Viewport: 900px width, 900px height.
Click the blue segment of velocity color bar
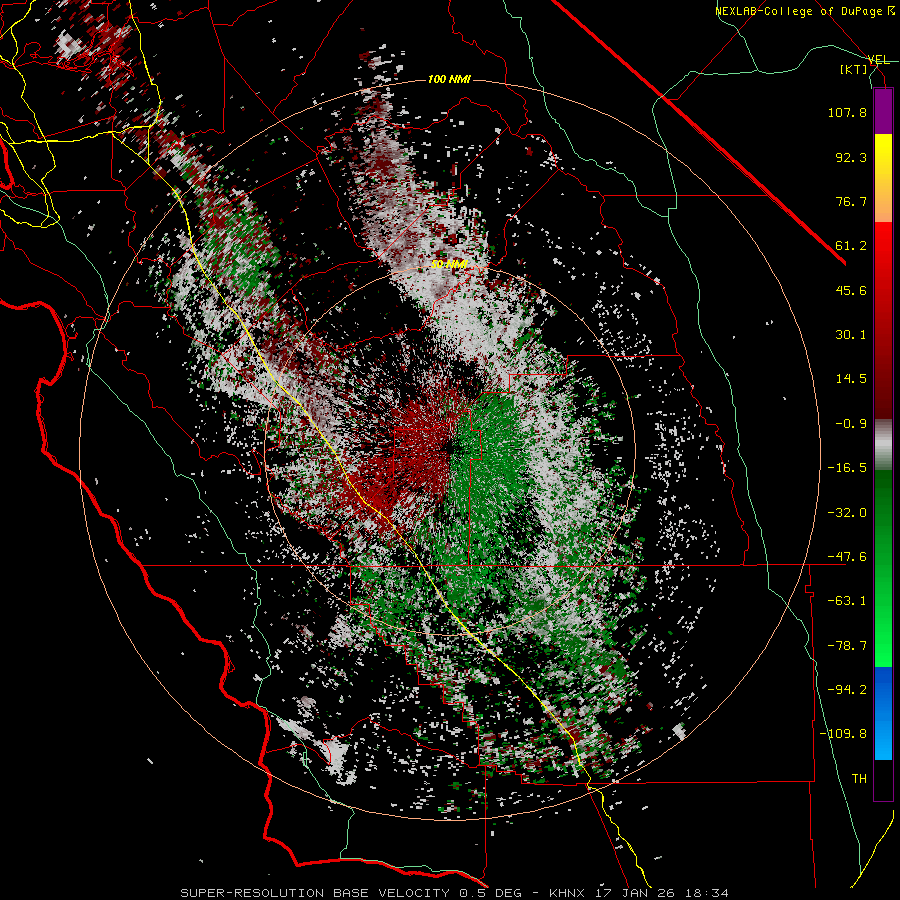pos(883,713)
